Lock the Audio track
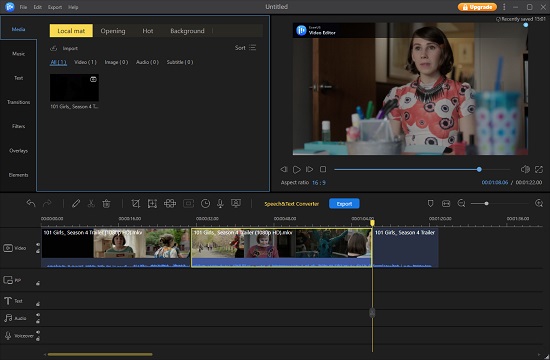 click(x=38, y=321)
